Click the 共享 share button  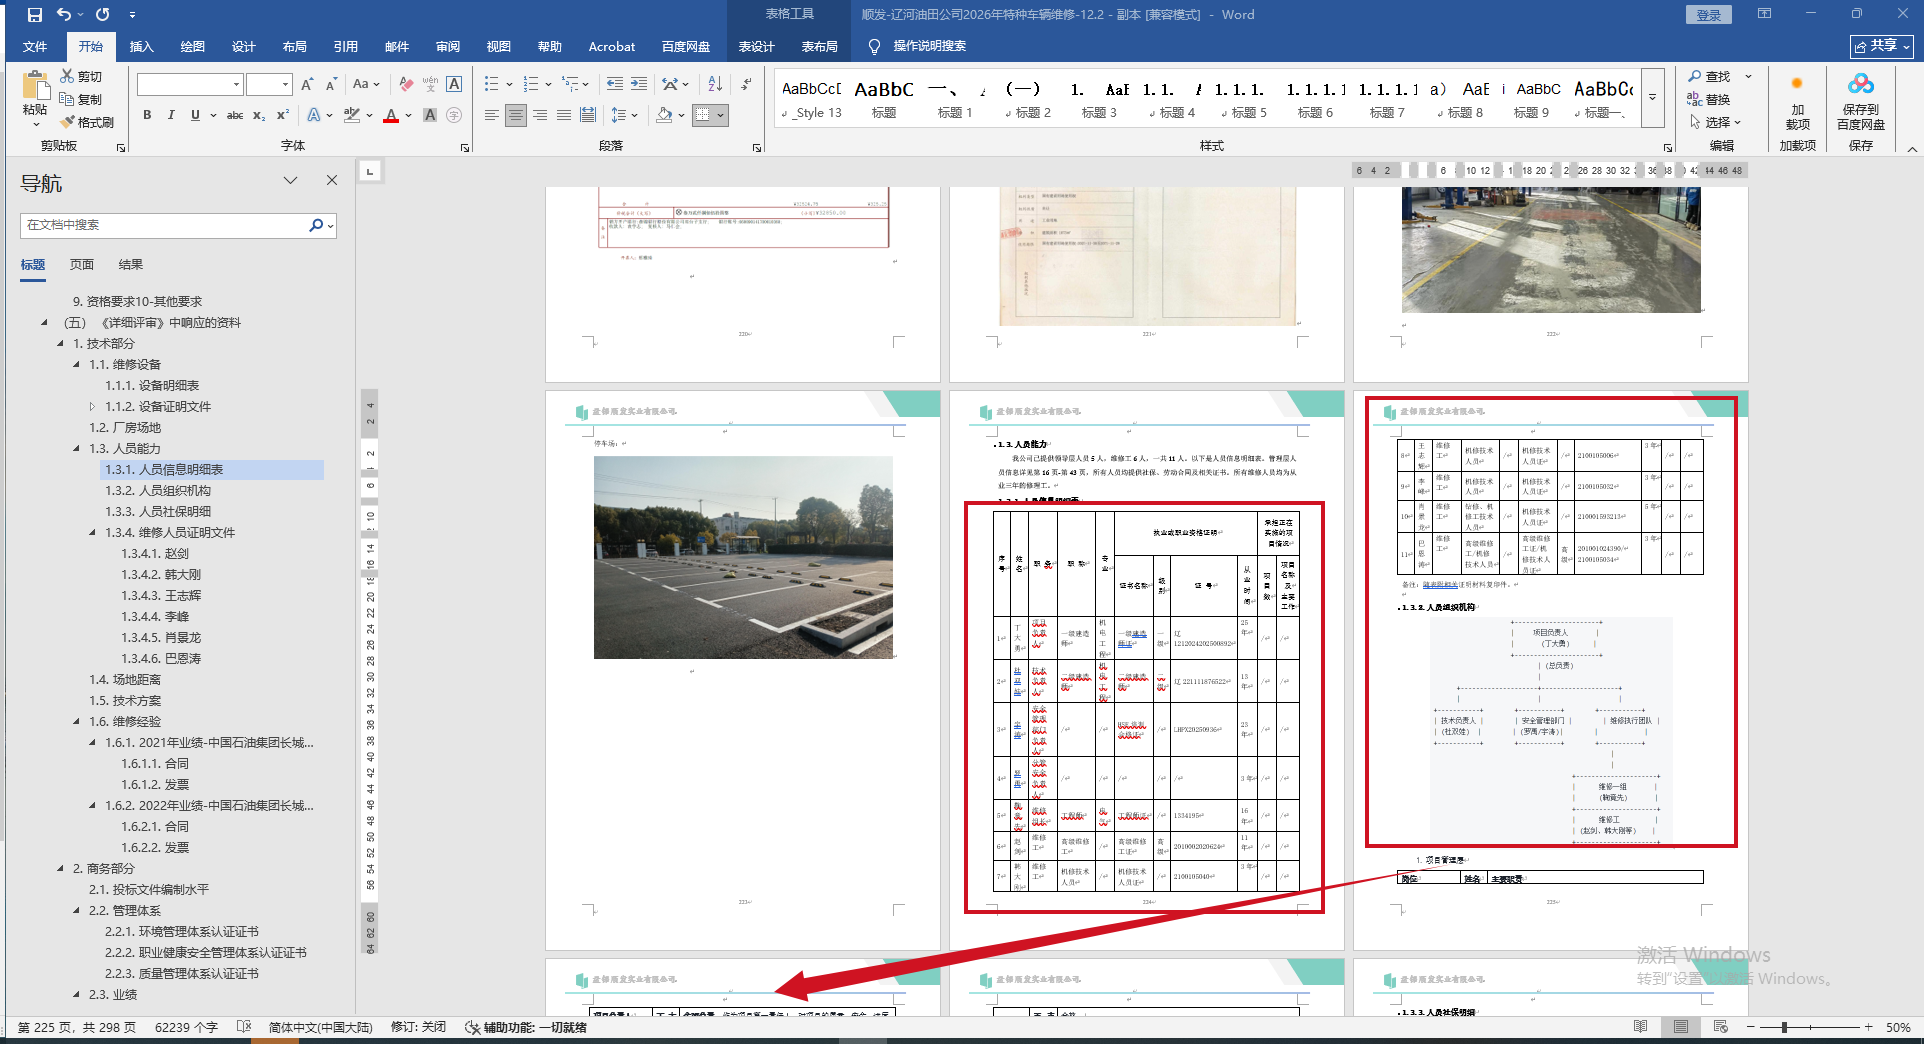point(1881,46)
